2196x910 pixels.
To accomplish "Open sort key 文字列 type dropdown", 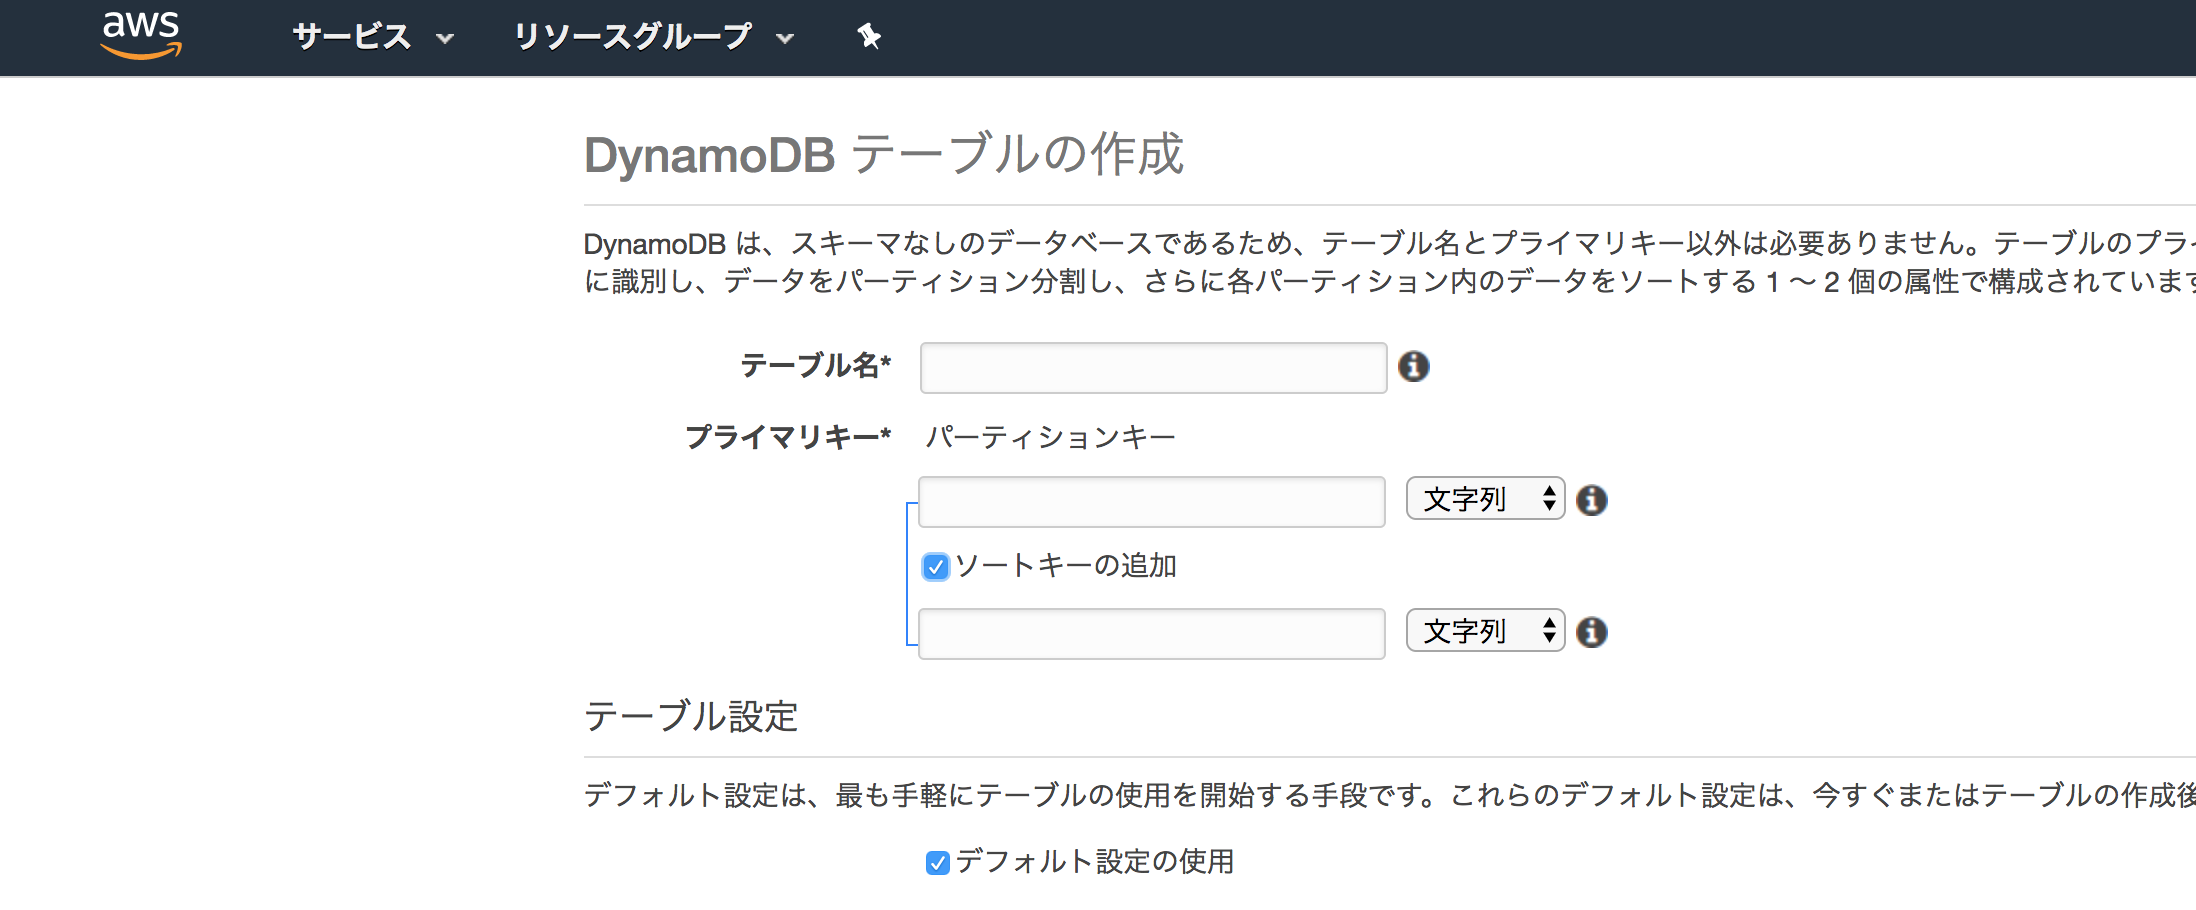I will click(1485, 631).
